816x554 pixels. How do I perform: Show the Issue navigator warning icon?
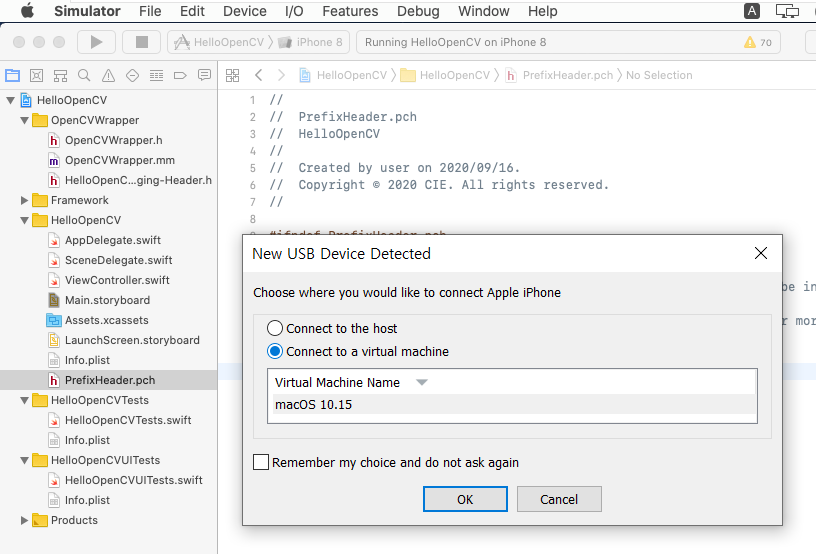[108, 75]
